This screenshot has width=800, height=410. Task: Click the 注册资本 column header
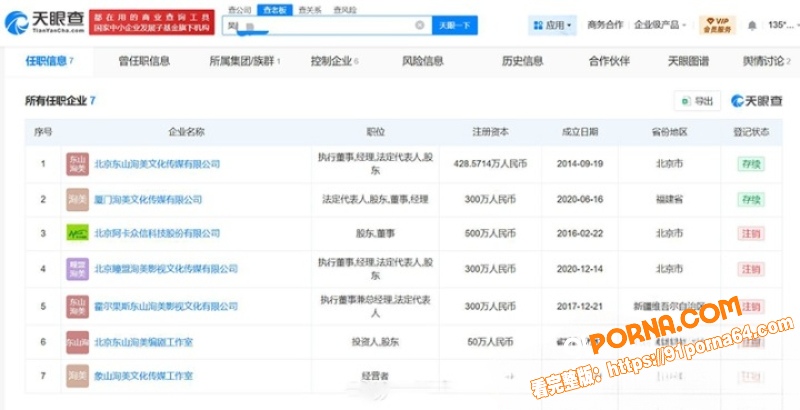click(490, 132)
